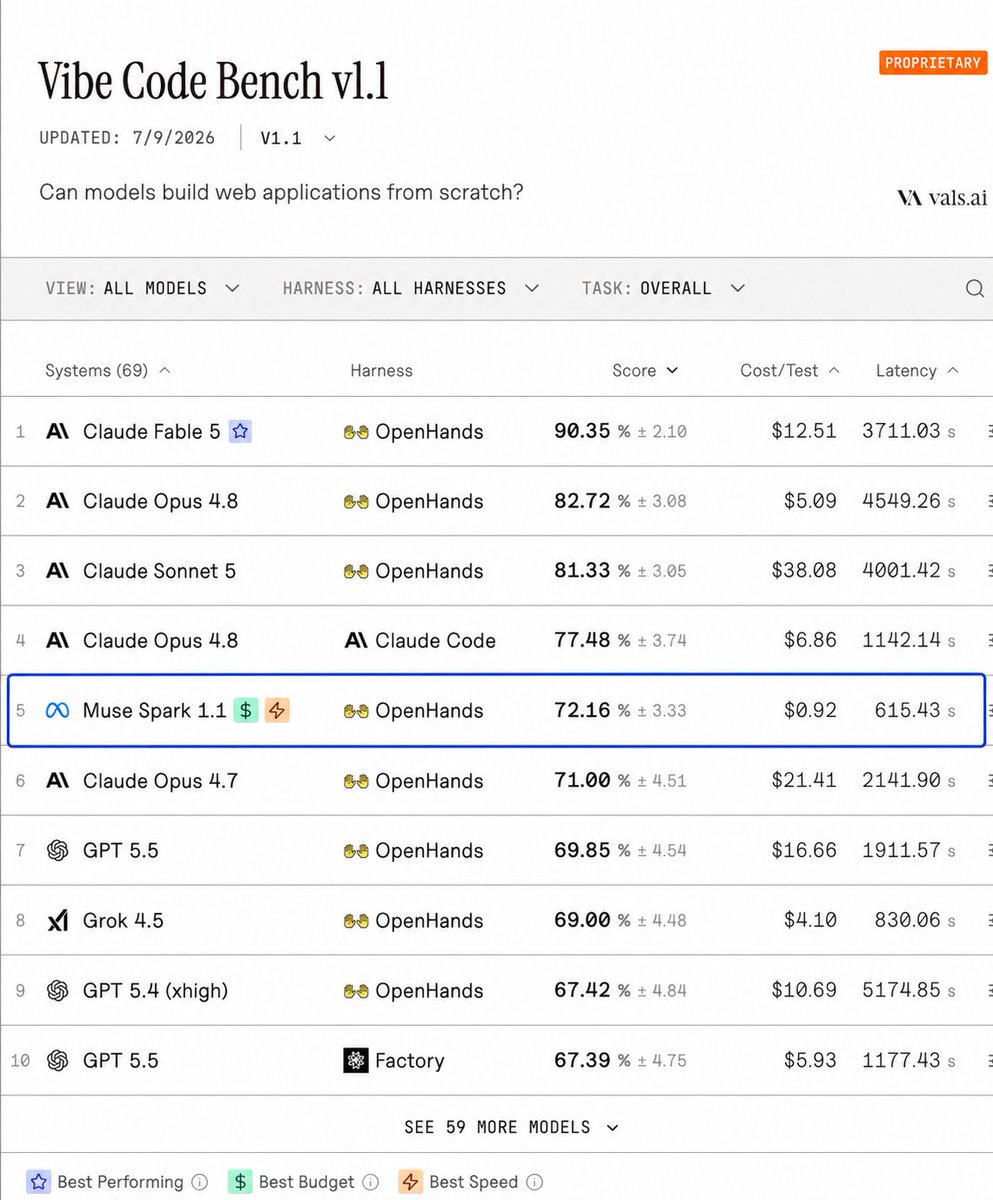Open the View: All Models dropdown
This screenshot has width=993, height=1200.
(x=143, y=288)
